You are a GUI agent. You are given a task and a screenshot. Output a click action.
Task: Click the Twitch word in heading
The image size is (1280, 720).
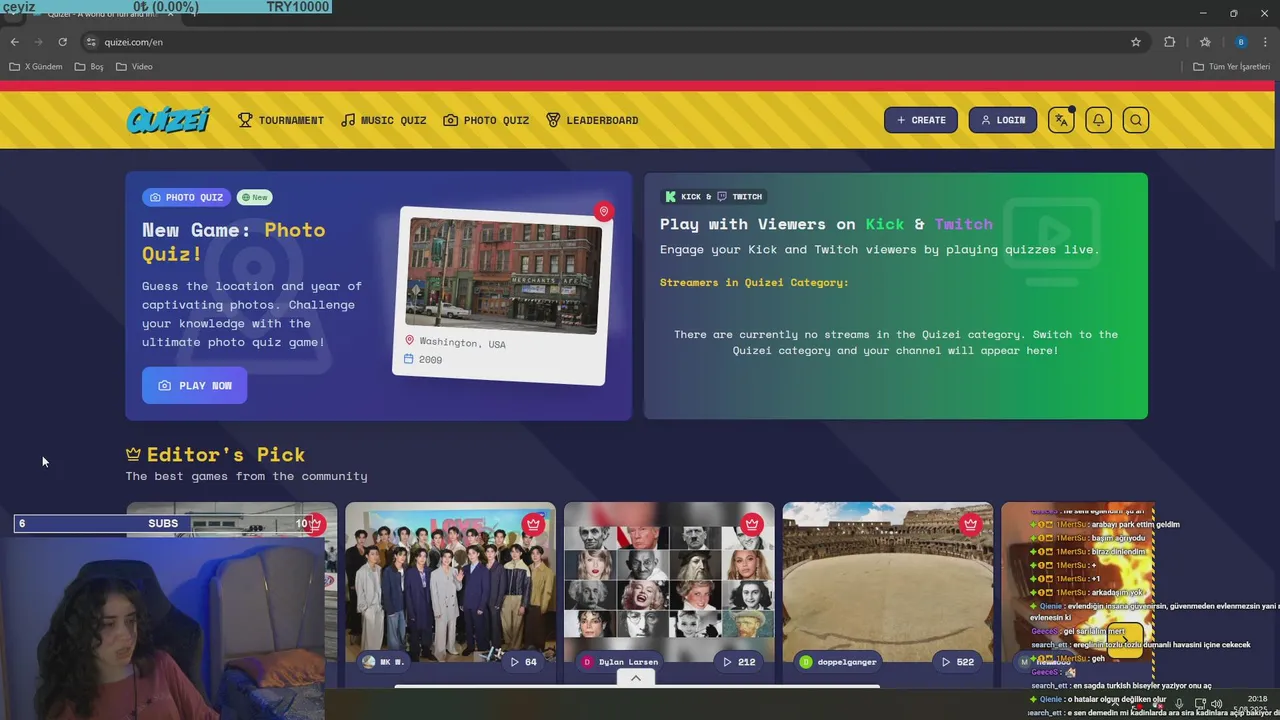click(x=964, y=224)
